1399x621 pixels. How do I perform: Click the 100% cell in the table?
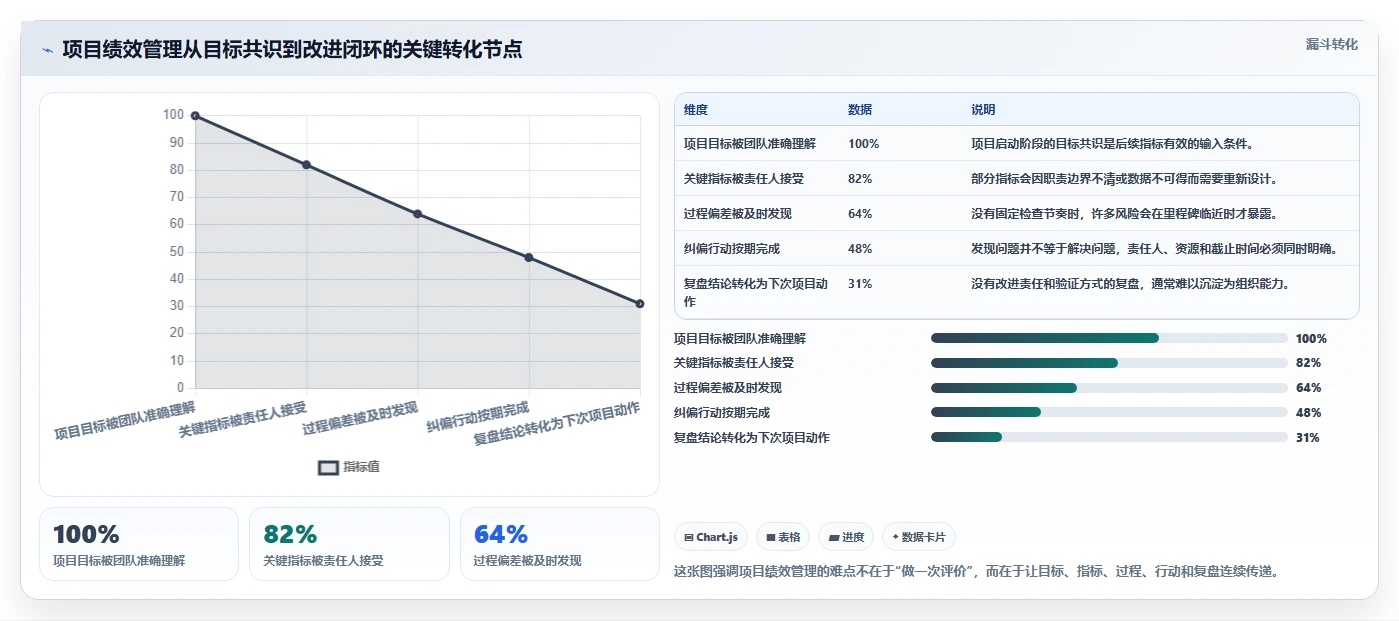pos(863,144)
